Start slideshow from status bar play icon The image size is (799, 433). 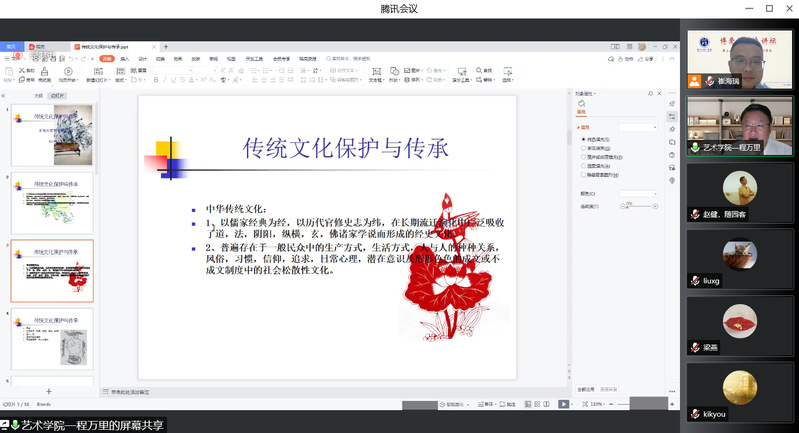(x=563, y=404)
